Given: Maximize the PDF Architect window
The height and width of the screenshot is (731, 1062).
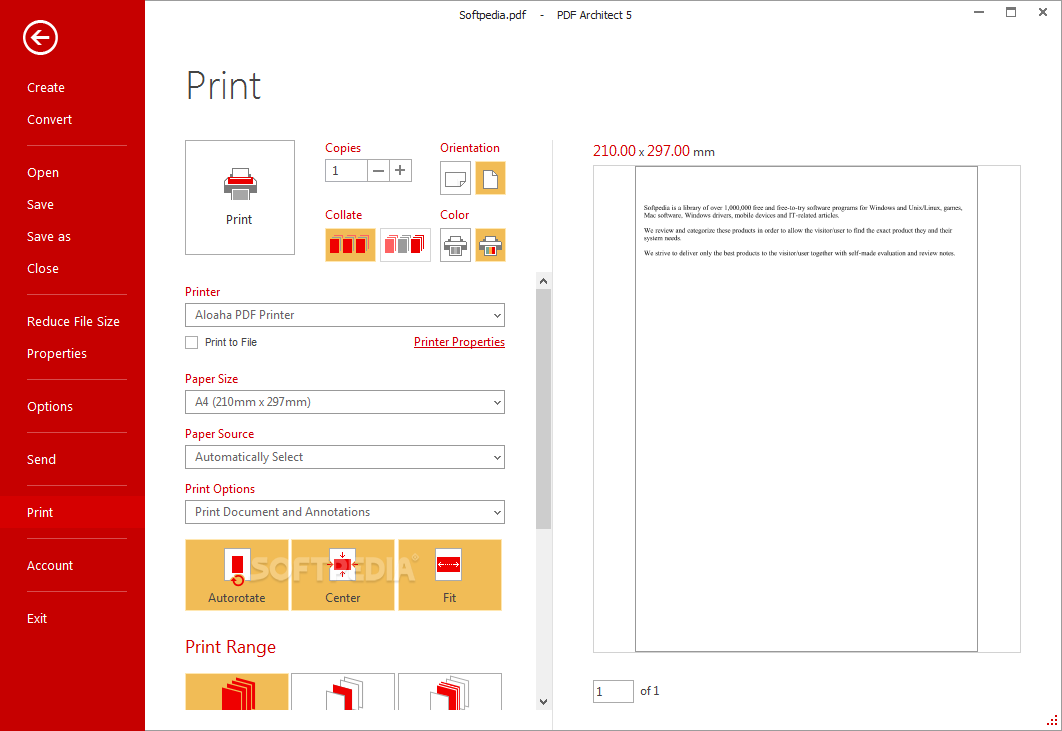Looking at the screenshot, I should coord(1011,12).
